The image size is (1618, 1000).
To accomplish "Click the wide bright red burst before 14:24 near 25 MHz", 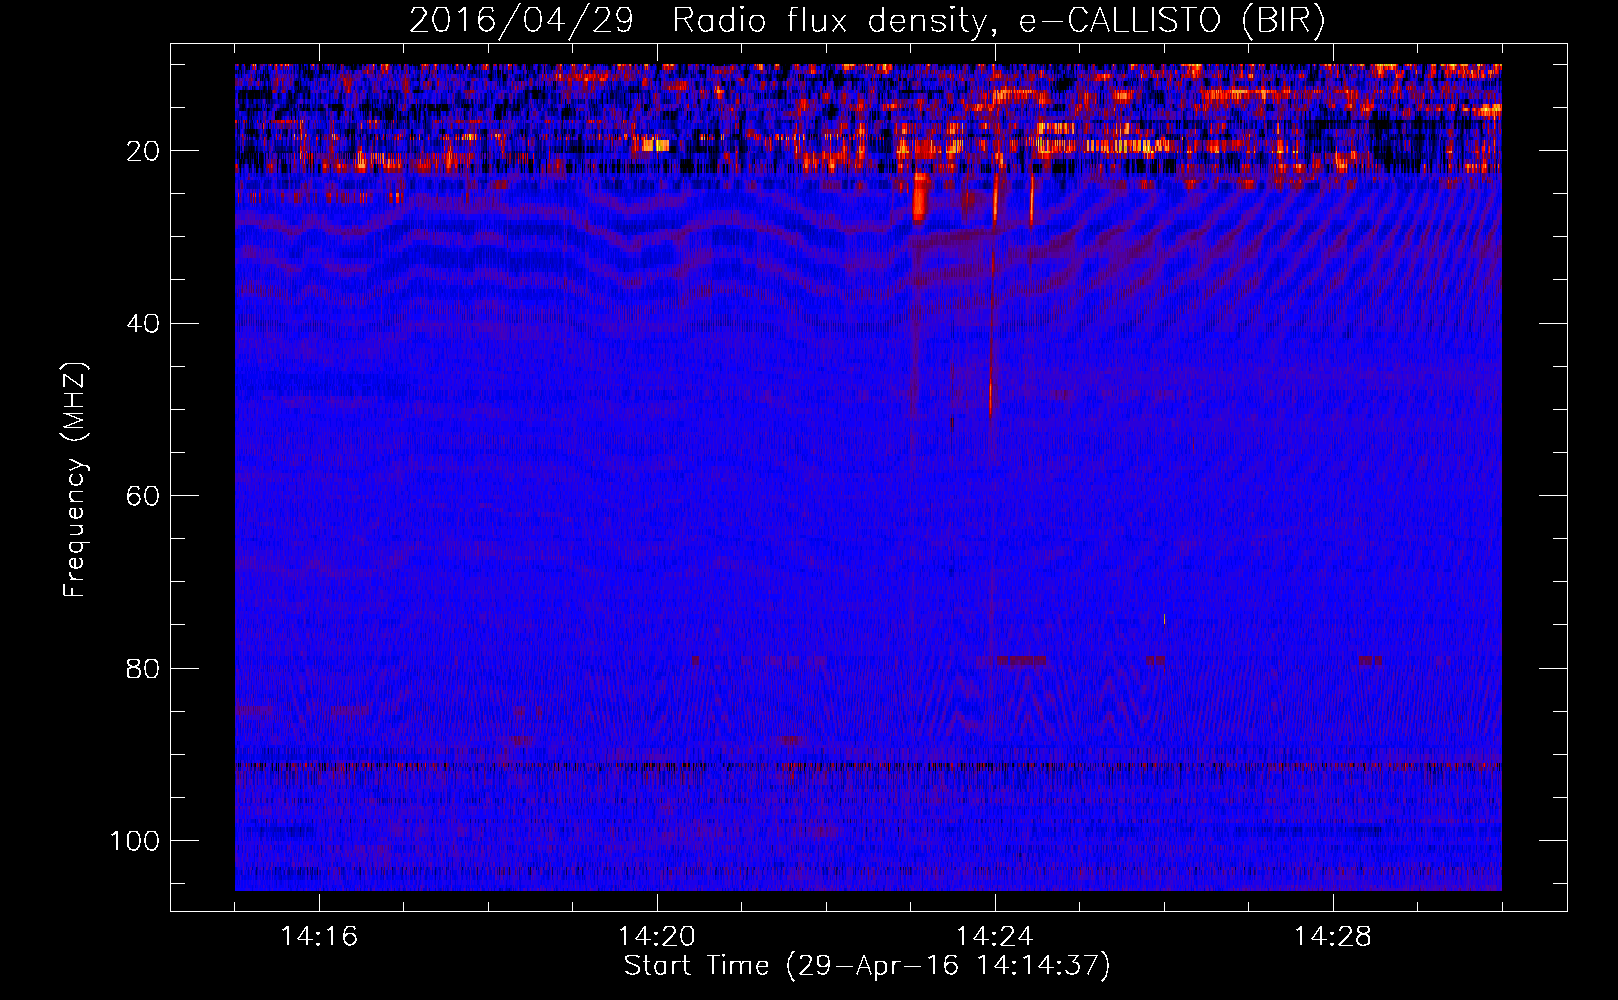I will click(x=921, y=198).
